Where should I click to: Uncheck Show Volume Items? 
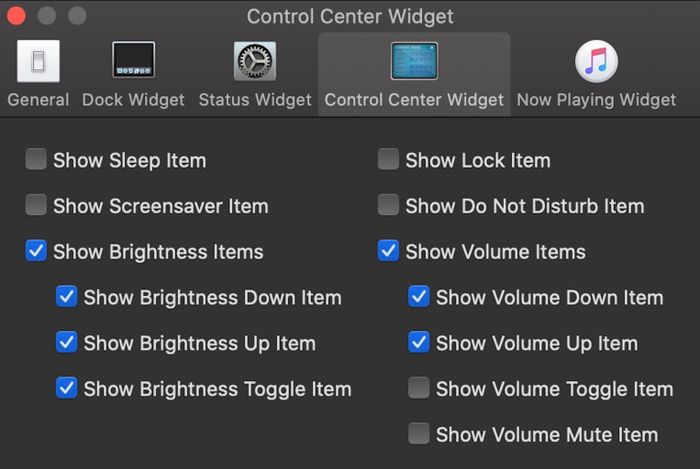[x=389, y=252]
